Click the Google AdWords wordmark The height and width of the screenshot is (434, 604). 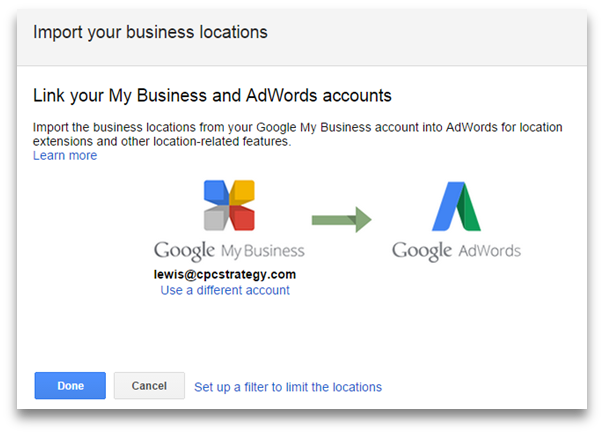coord(456,251)
